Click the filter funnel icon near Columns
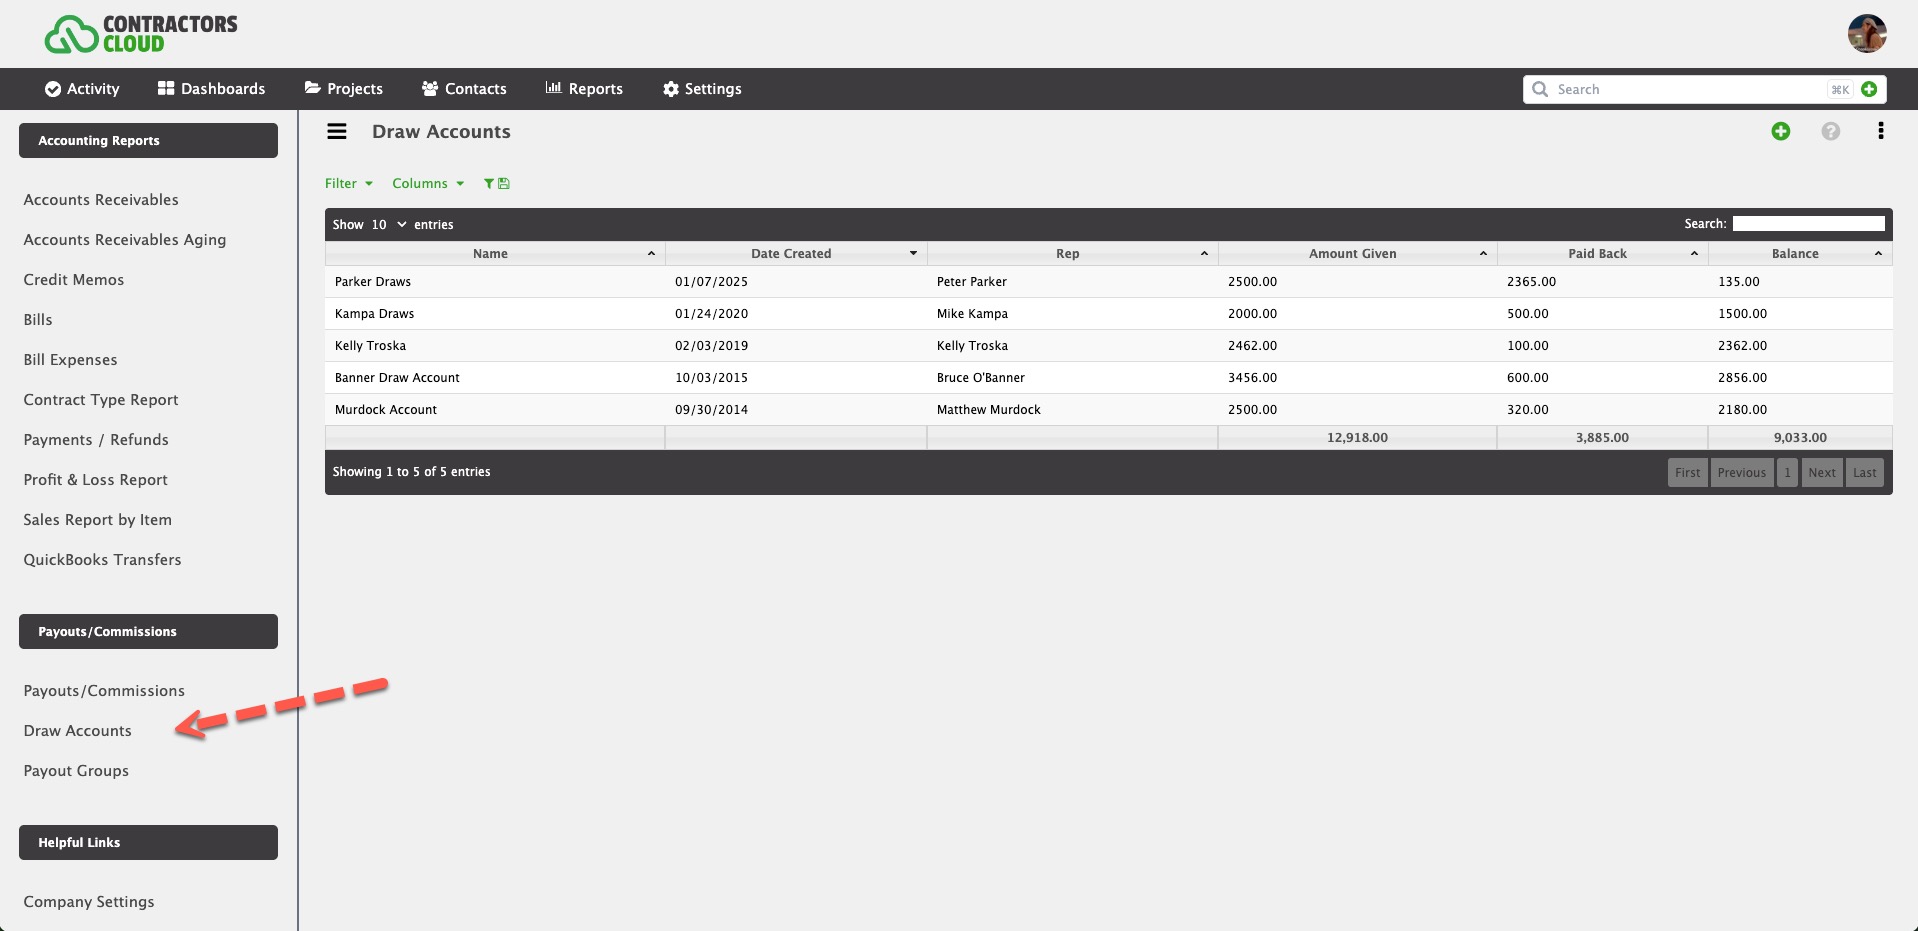 (489, 183)
